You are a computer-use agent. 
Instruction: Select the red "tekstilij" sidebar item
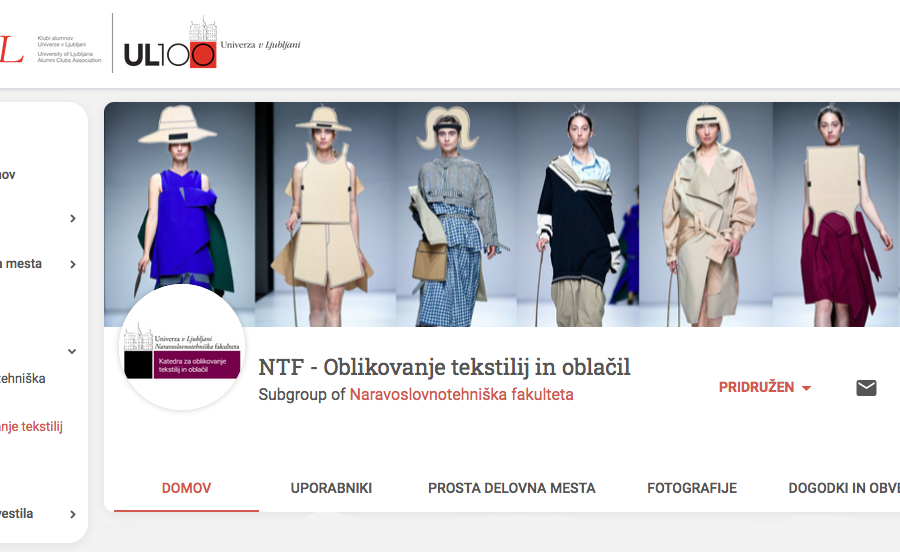31,426
